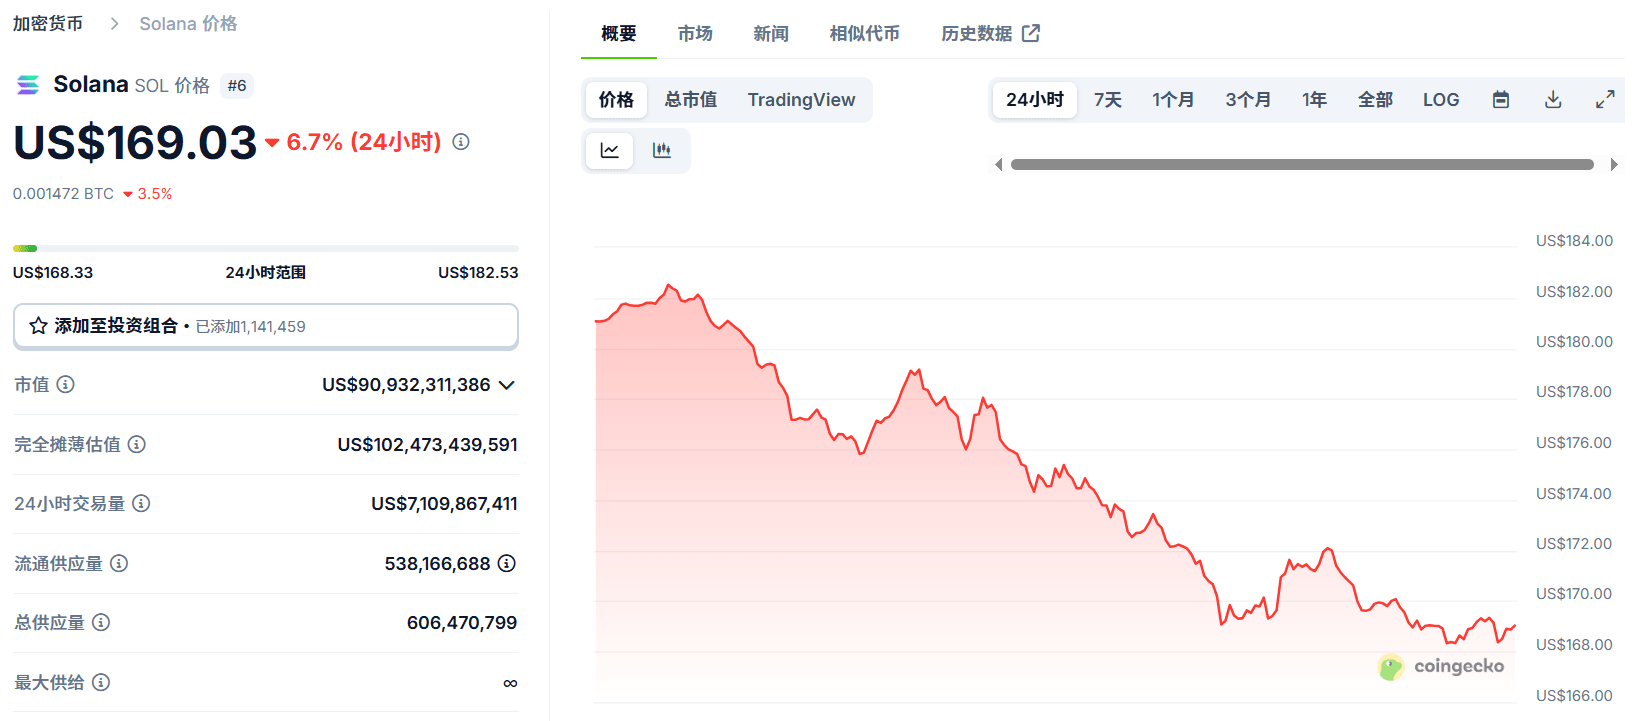Screen dimensions: 1638x721
Task: Select 价格 chart mode
Action: coord(616,100)
